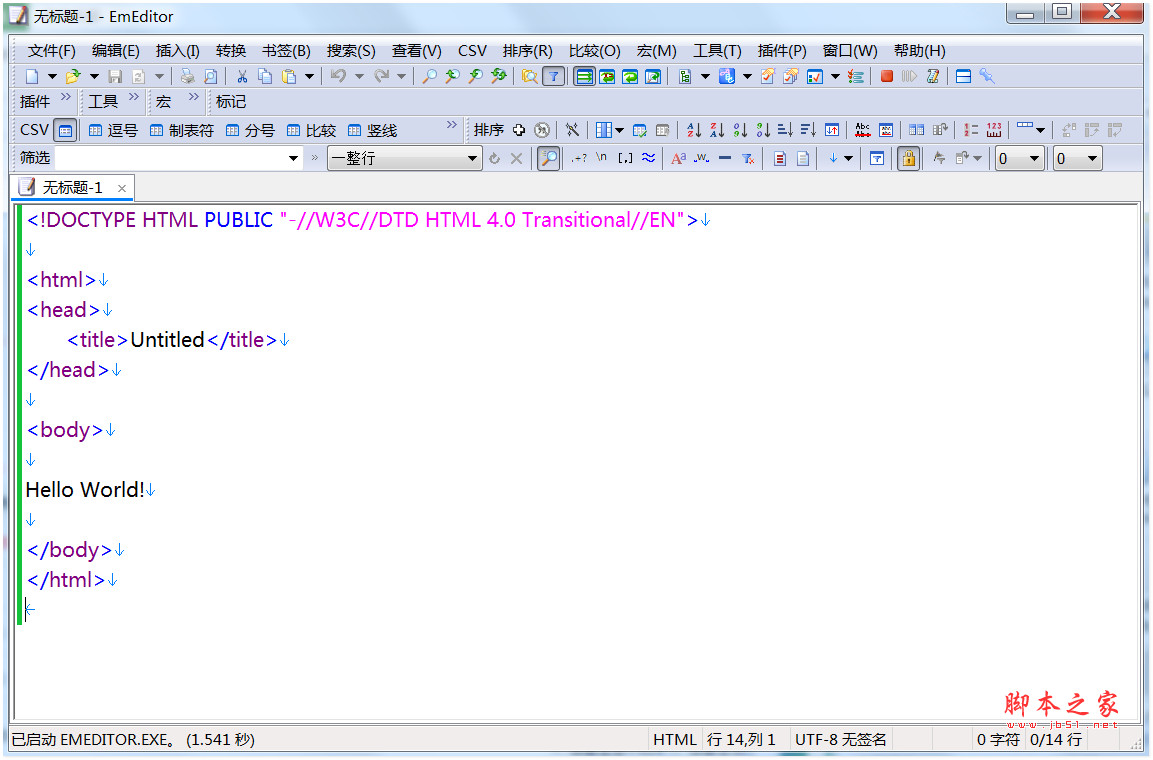This screenshot has width=1153, height=760.
Task: Click the Copy icon in toolbar
Action: [x=265, y=76]
